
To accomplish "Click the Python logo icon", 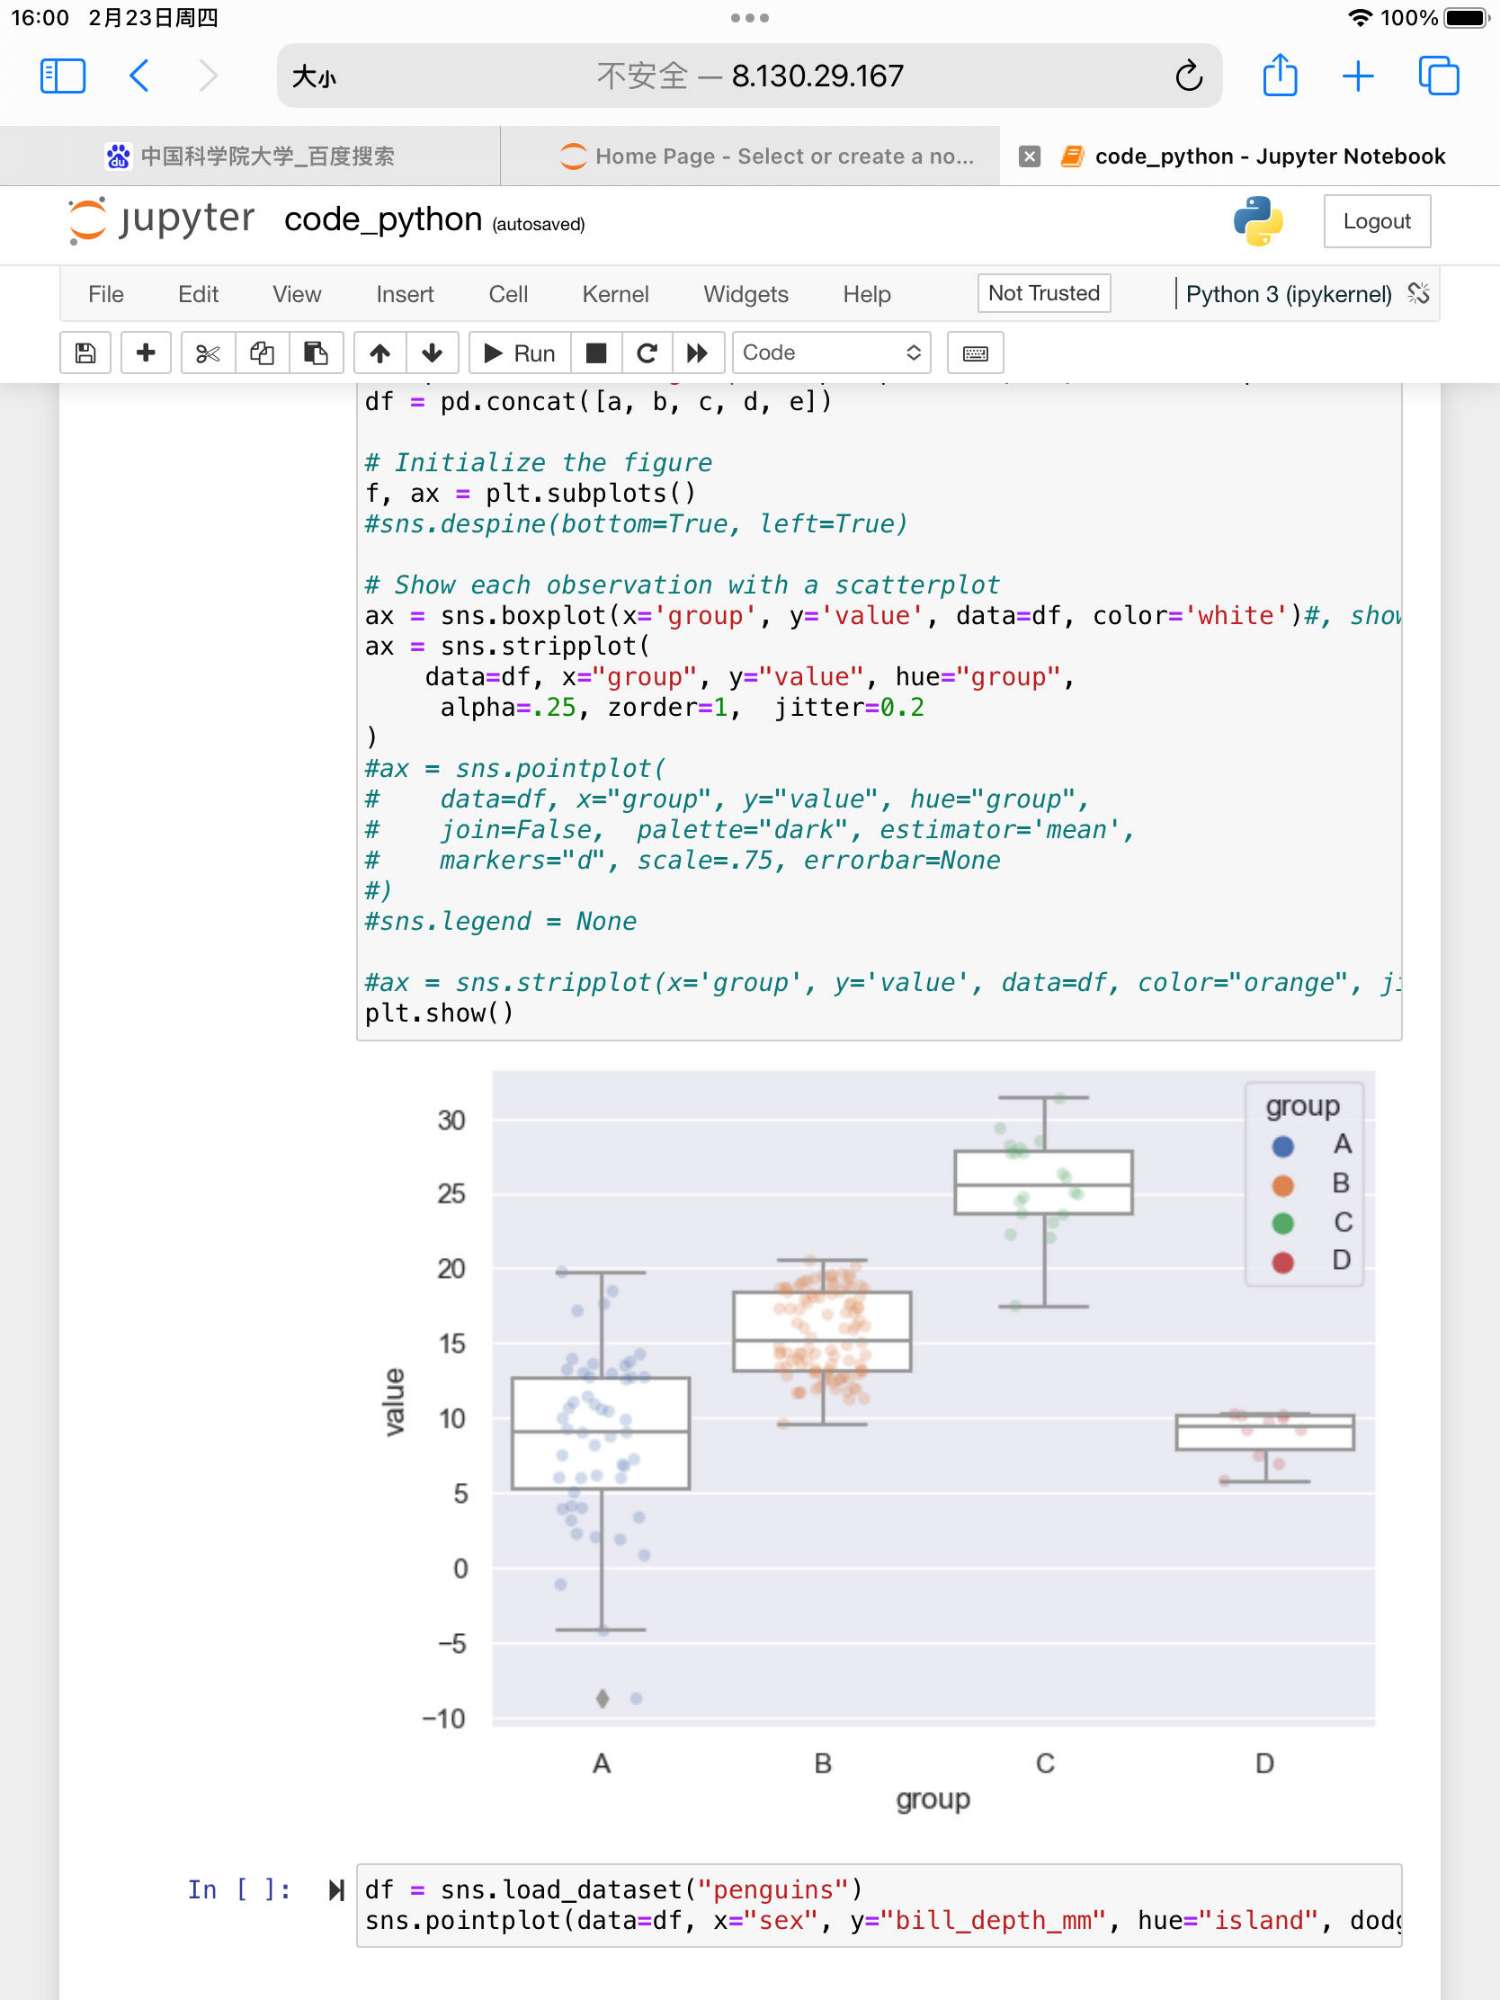I will tap(1258, 221).
